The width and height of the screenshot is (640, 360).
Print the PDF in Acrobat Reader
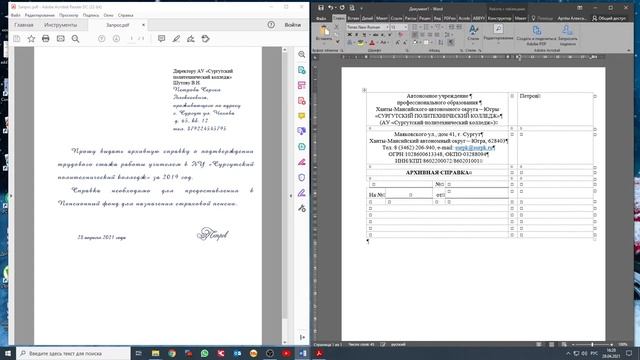46,39
